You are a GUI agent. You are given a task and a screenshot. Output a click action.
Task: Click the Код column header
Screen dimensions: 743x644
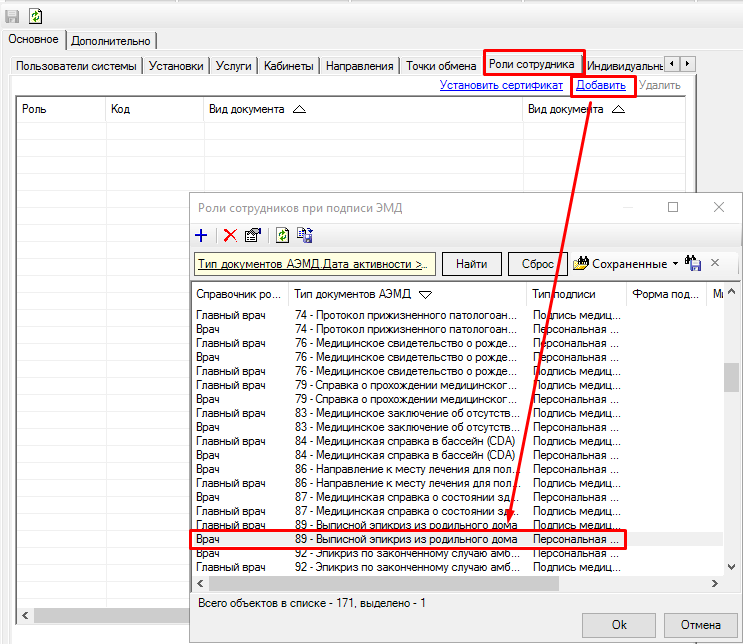point(154,109)
